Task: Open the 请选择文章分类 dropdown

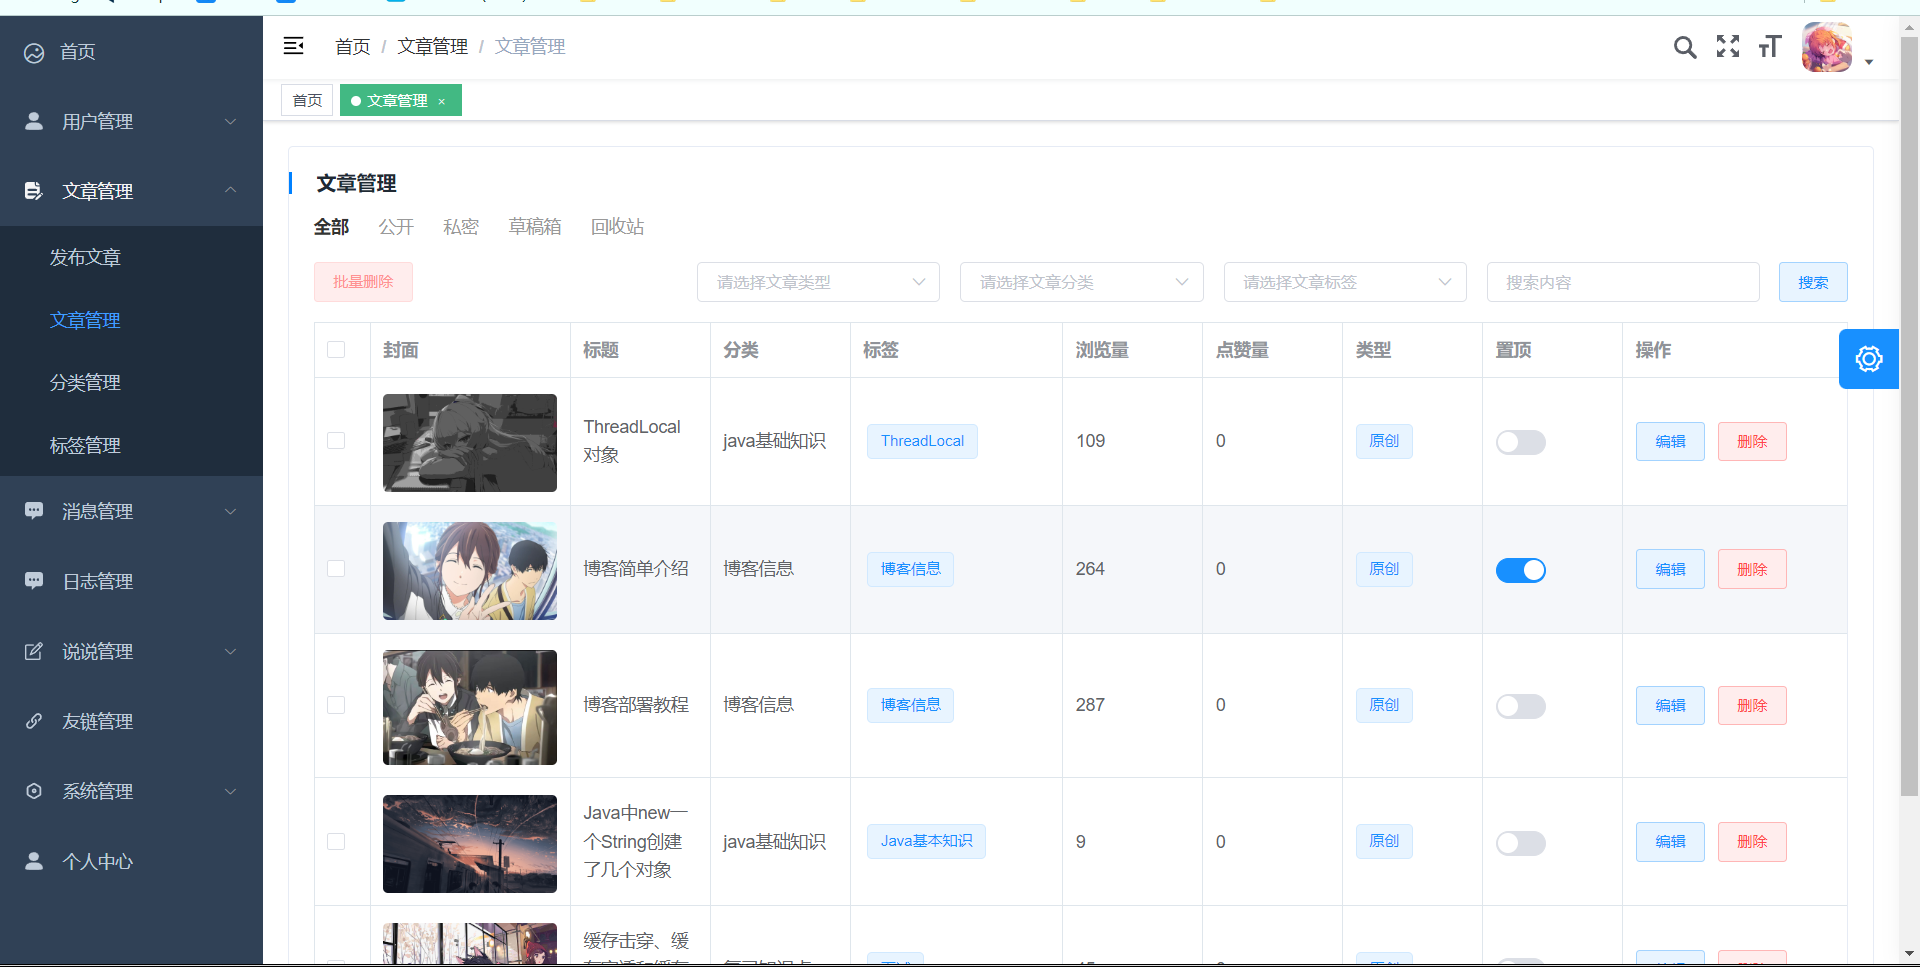Action: coord(1082,282)
